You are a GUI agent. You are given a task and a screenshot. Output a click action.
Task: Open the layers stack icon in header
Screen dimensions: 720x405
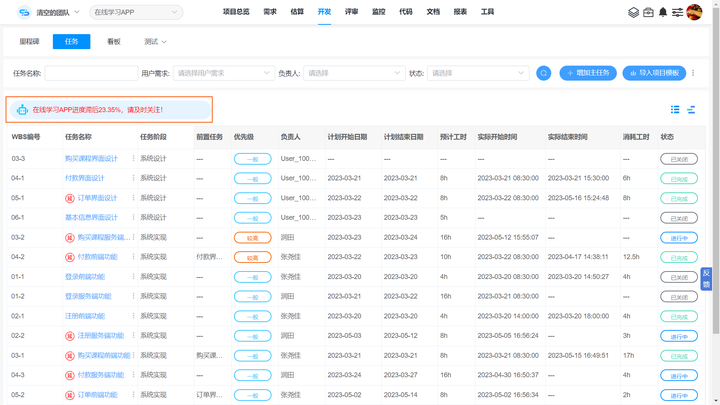coord(633,12)
